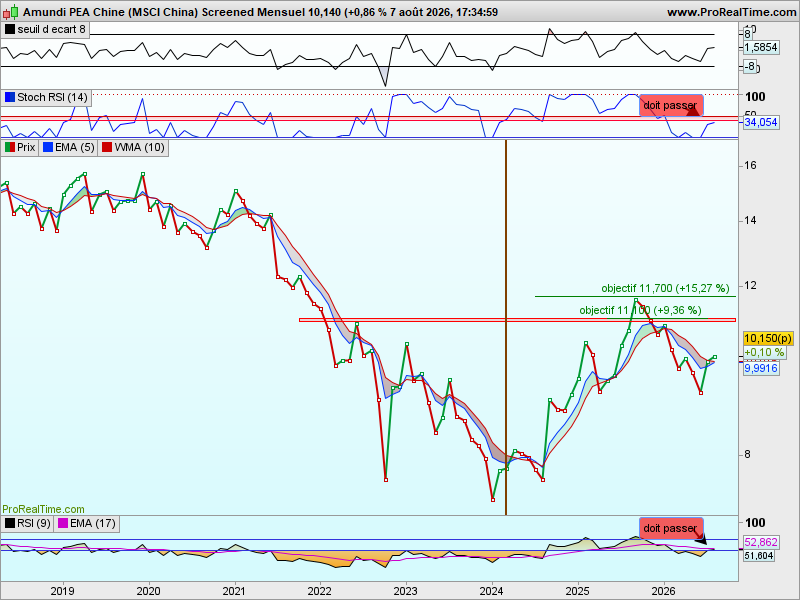Click the 51,604 RSI value tag
The height and width of the screenshot is (600, 800).
[x=759, y=556]
